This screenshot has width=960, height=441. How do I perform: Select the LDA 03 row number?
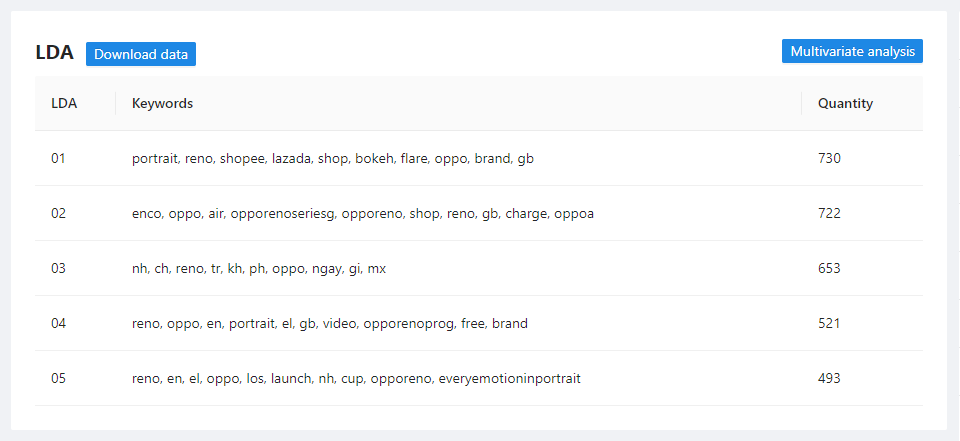coord(58,268)
